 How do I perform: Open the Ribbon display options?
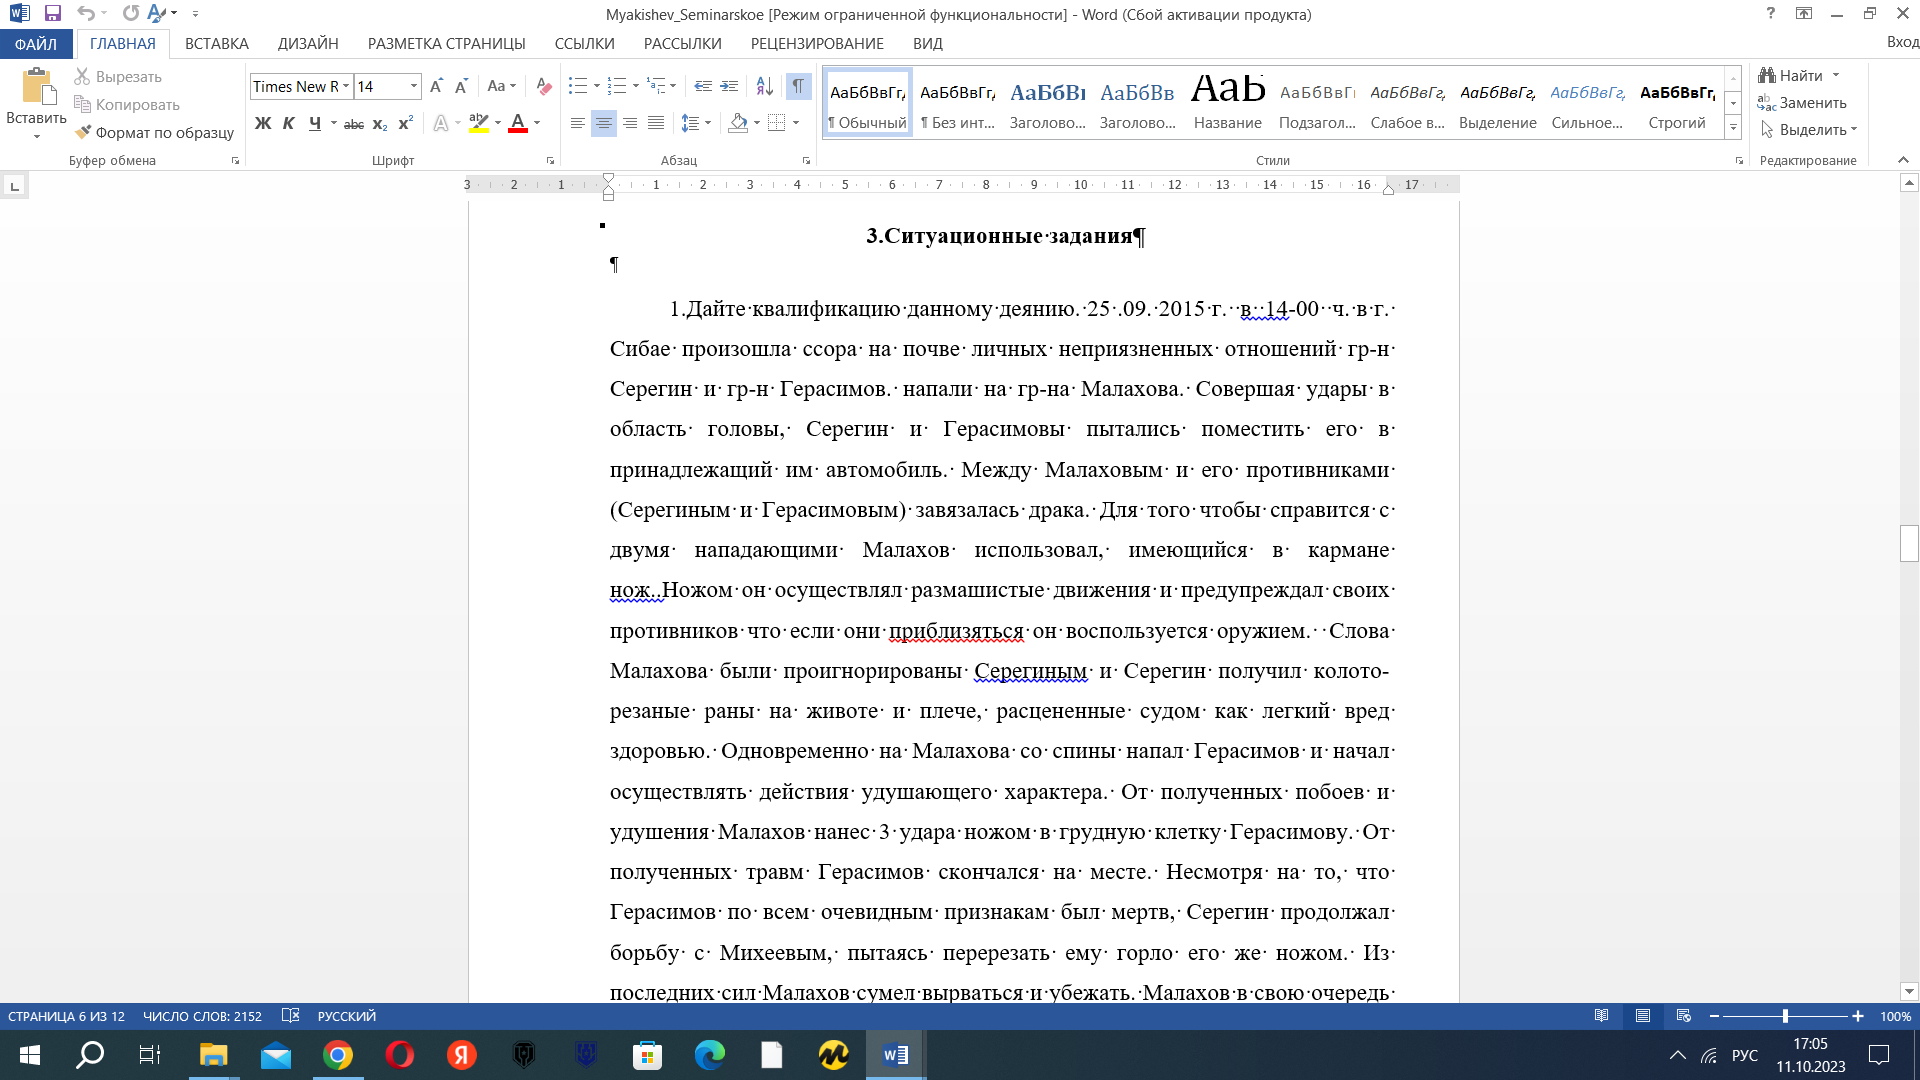[1804, 14]
